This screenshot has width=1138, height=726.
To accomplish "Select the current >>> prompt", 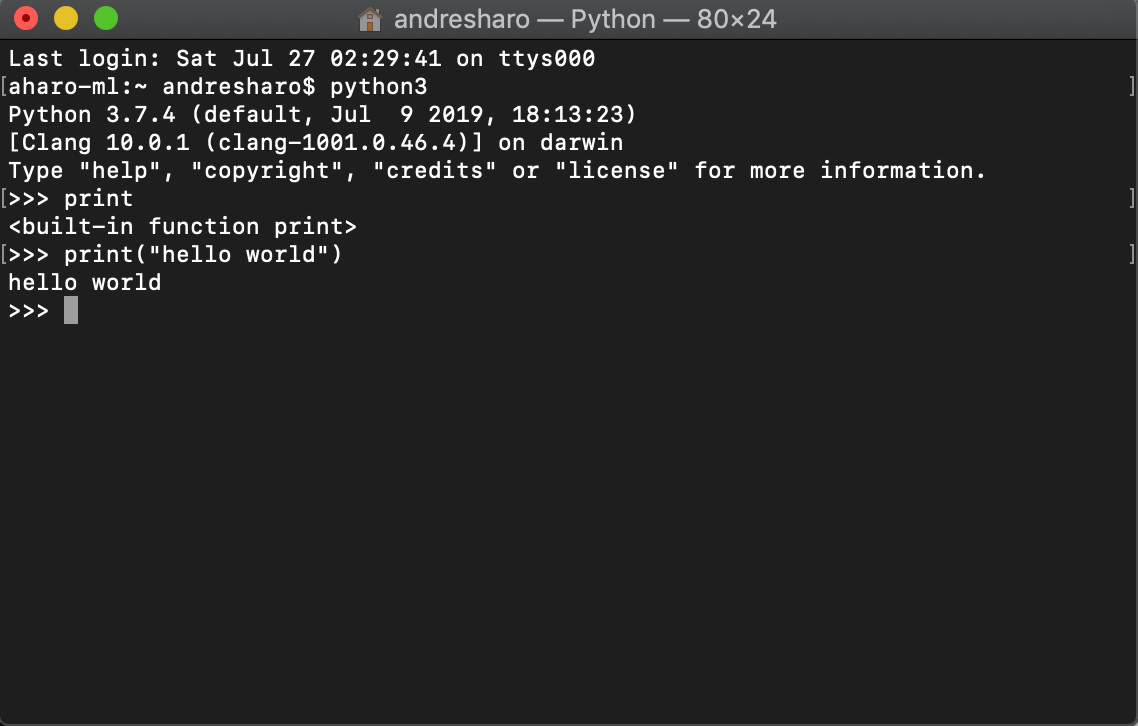I will tap(28, 310).
